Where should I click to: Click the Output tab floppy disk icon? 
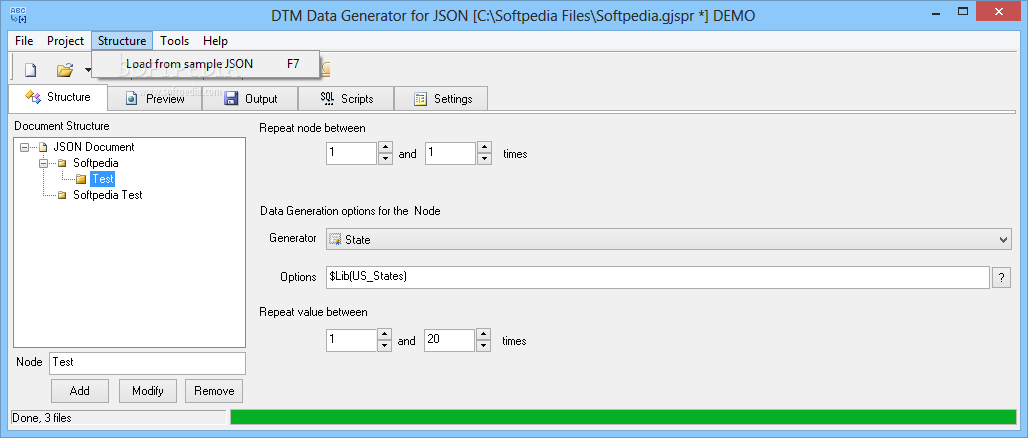coord(231,99)
